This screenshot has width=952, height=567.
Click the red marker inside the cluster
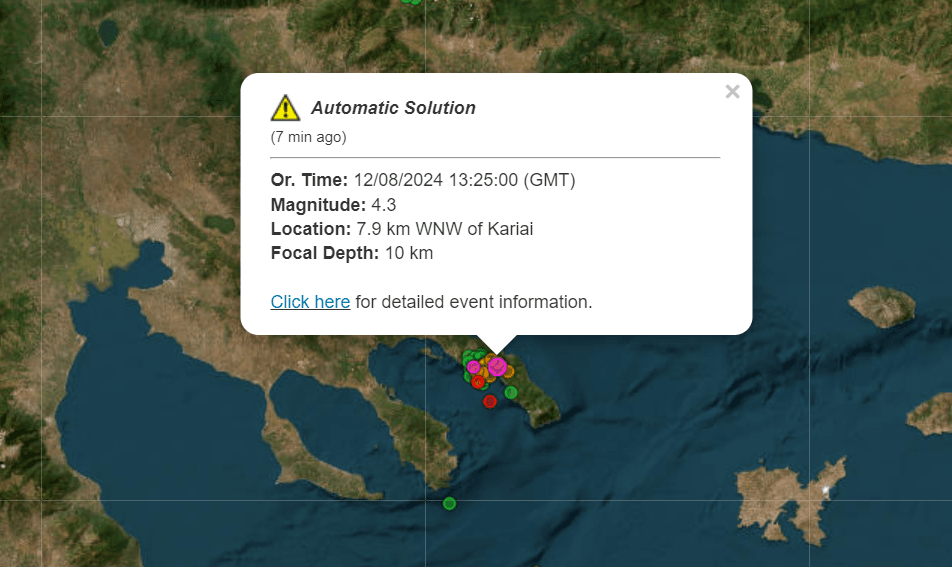pos(478,381)
